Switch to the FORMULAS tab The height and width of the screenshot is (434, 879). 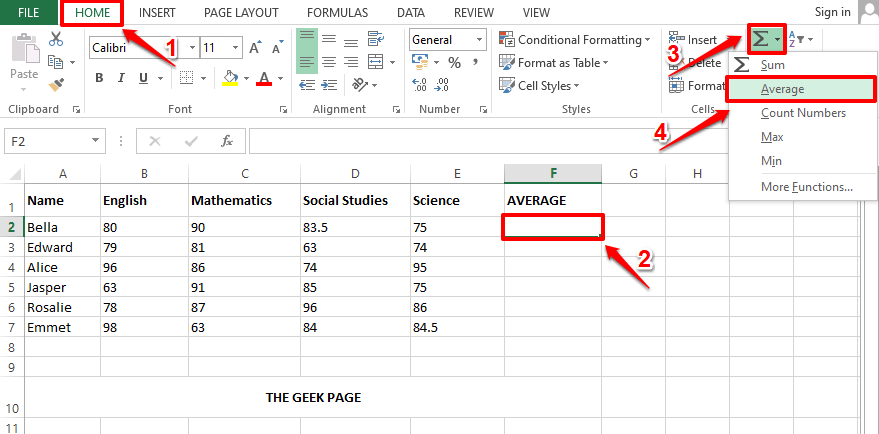pyautogui.click(x=337, y=12)
